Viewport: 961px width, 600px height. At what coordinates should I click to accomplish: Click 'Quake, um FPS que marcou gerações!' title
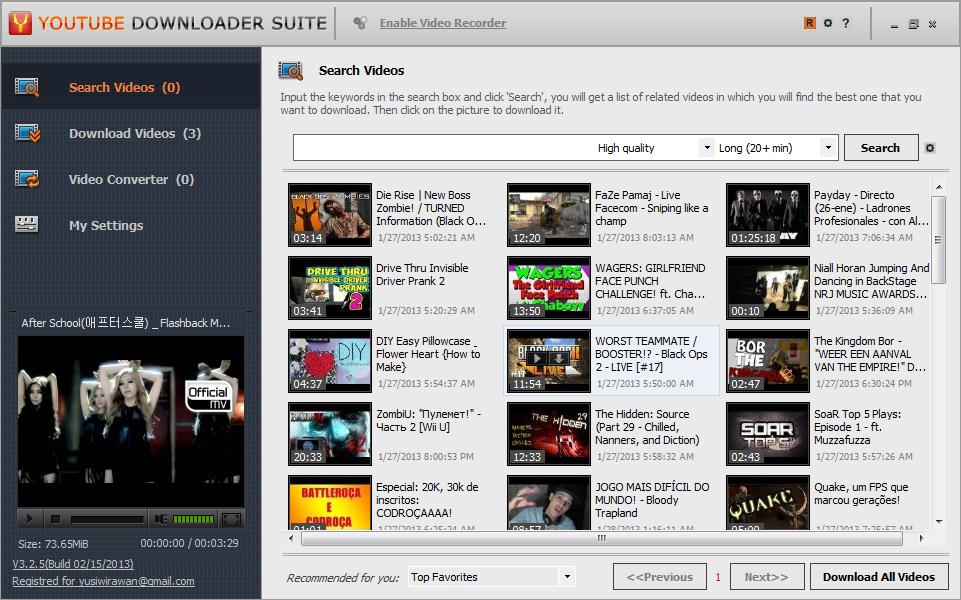861,493
